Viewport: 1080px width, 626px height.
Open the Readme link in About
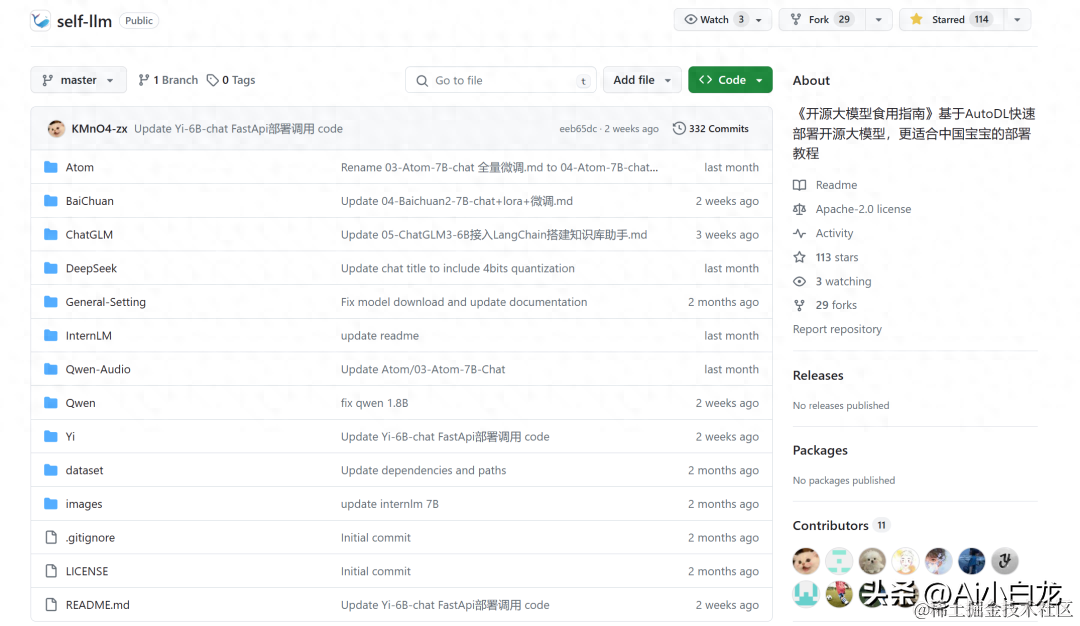(836, 185)
